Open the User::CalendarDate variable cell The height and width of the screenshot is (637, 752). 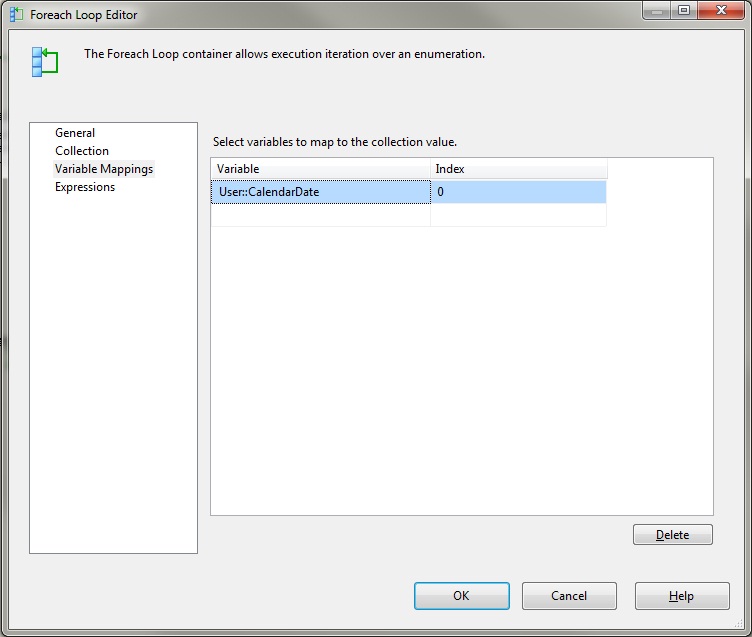[320, 192]
